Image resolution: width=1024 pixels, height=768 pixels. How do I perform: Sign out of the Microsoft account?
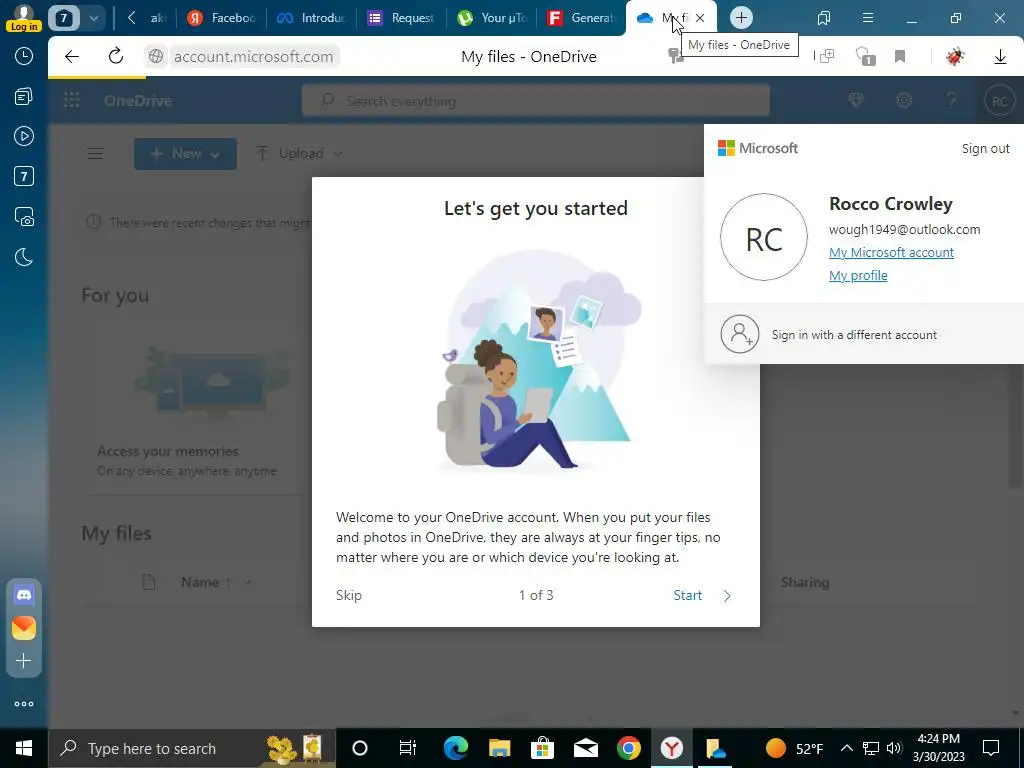[x=985, y=148]
